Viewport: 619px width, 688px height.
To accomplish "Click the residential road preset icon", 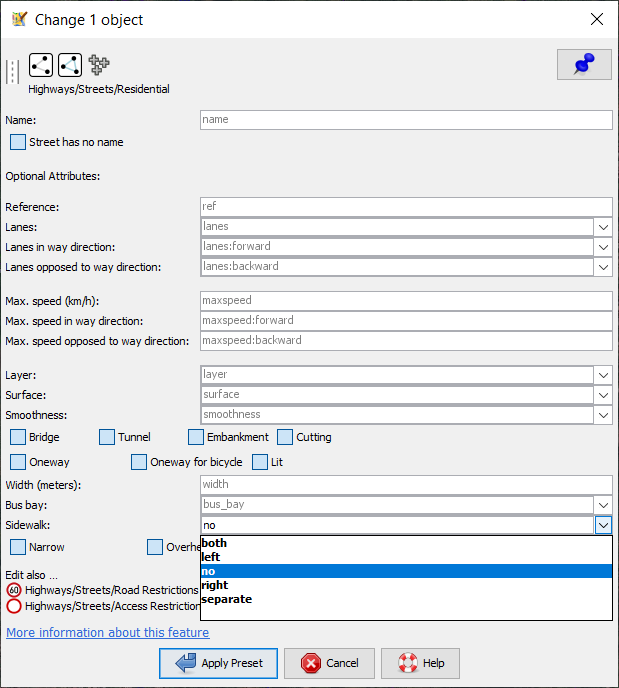I will [x=13, y=72].
